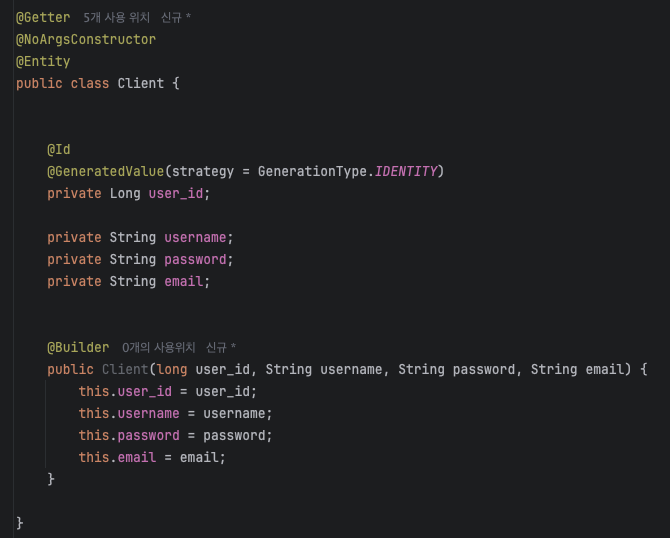The width and height of the screenshot is (670, 538).
Task: Click the Client constructor name
Action: pos(125,369)
